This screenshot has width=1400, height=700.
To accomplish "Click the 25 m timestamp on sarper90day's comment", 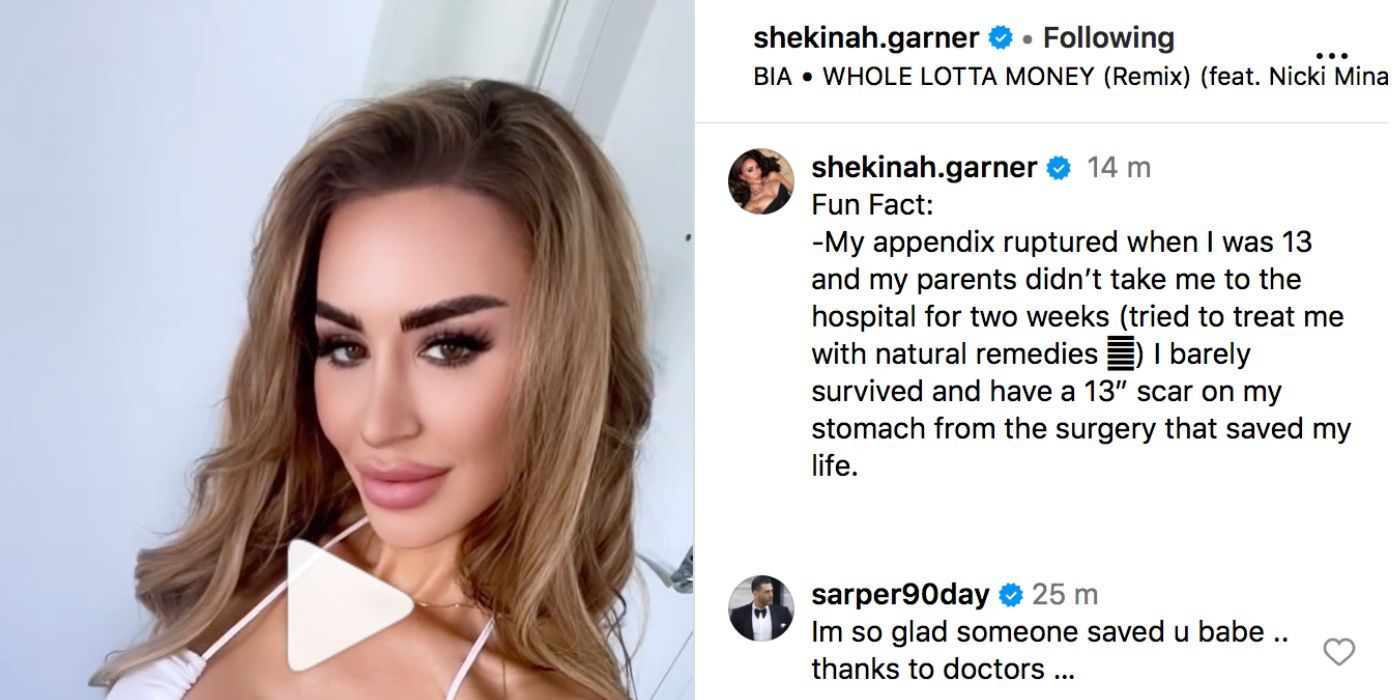I will point(1065,595).
